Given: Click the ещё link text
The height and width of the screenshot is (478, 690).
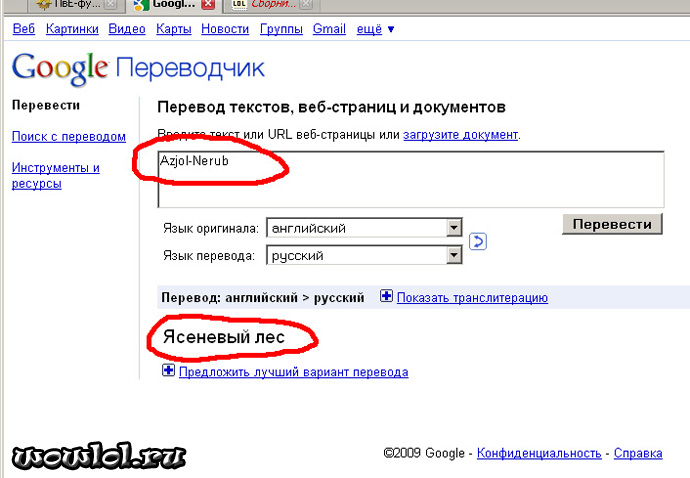Looking at the screenshot, I should pos(369,29).
